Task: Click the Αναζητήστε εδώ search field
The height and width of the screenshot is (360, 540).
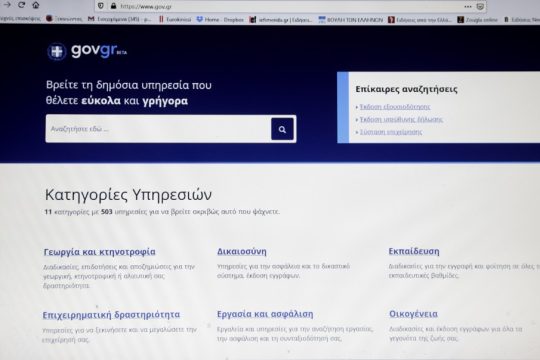Action: click(x=158, y=129)
